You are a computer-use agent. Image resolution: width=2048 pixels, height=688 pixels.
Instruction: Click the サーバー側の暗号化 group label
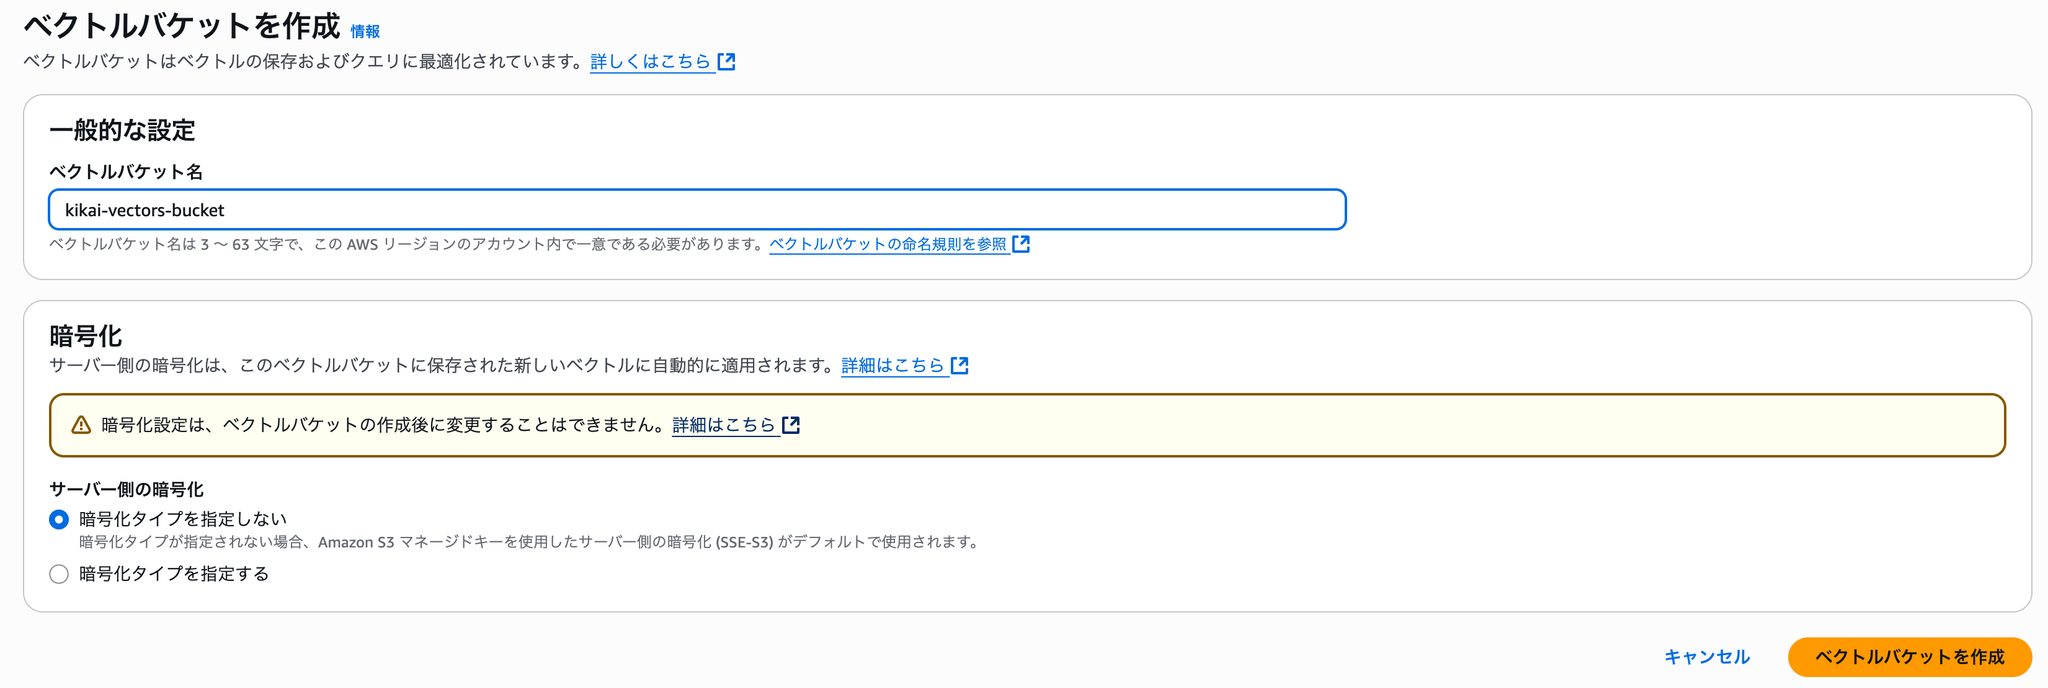coord(126,490)
